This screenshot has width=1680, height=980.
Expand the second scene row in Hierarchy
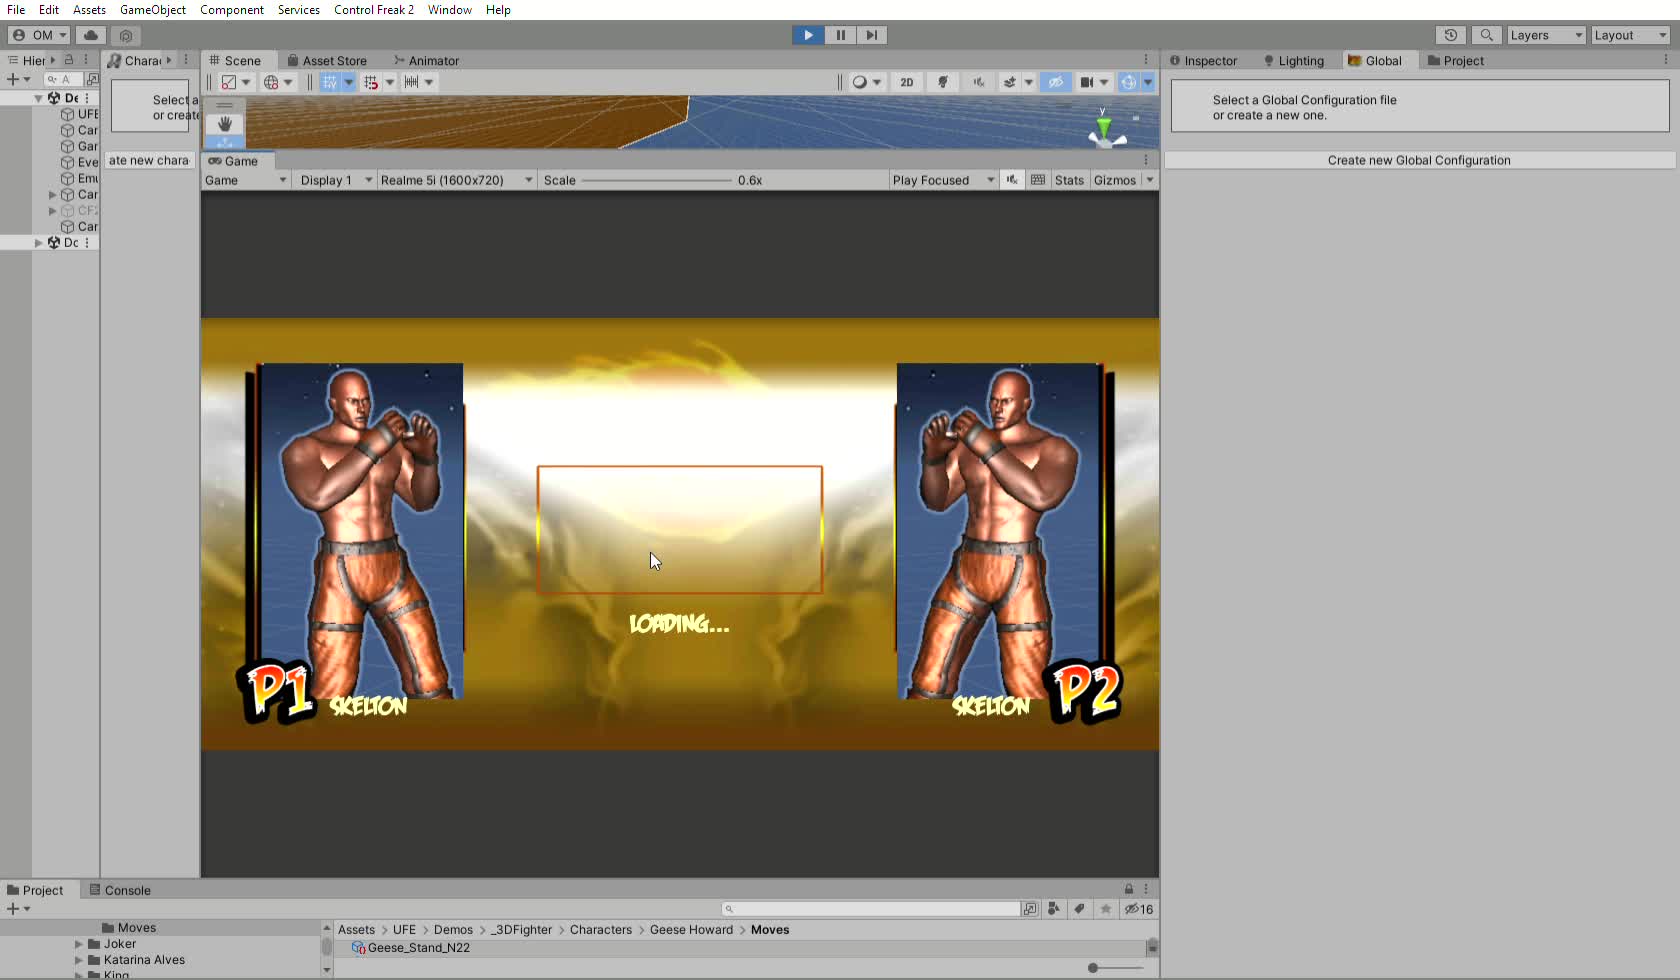38,243
